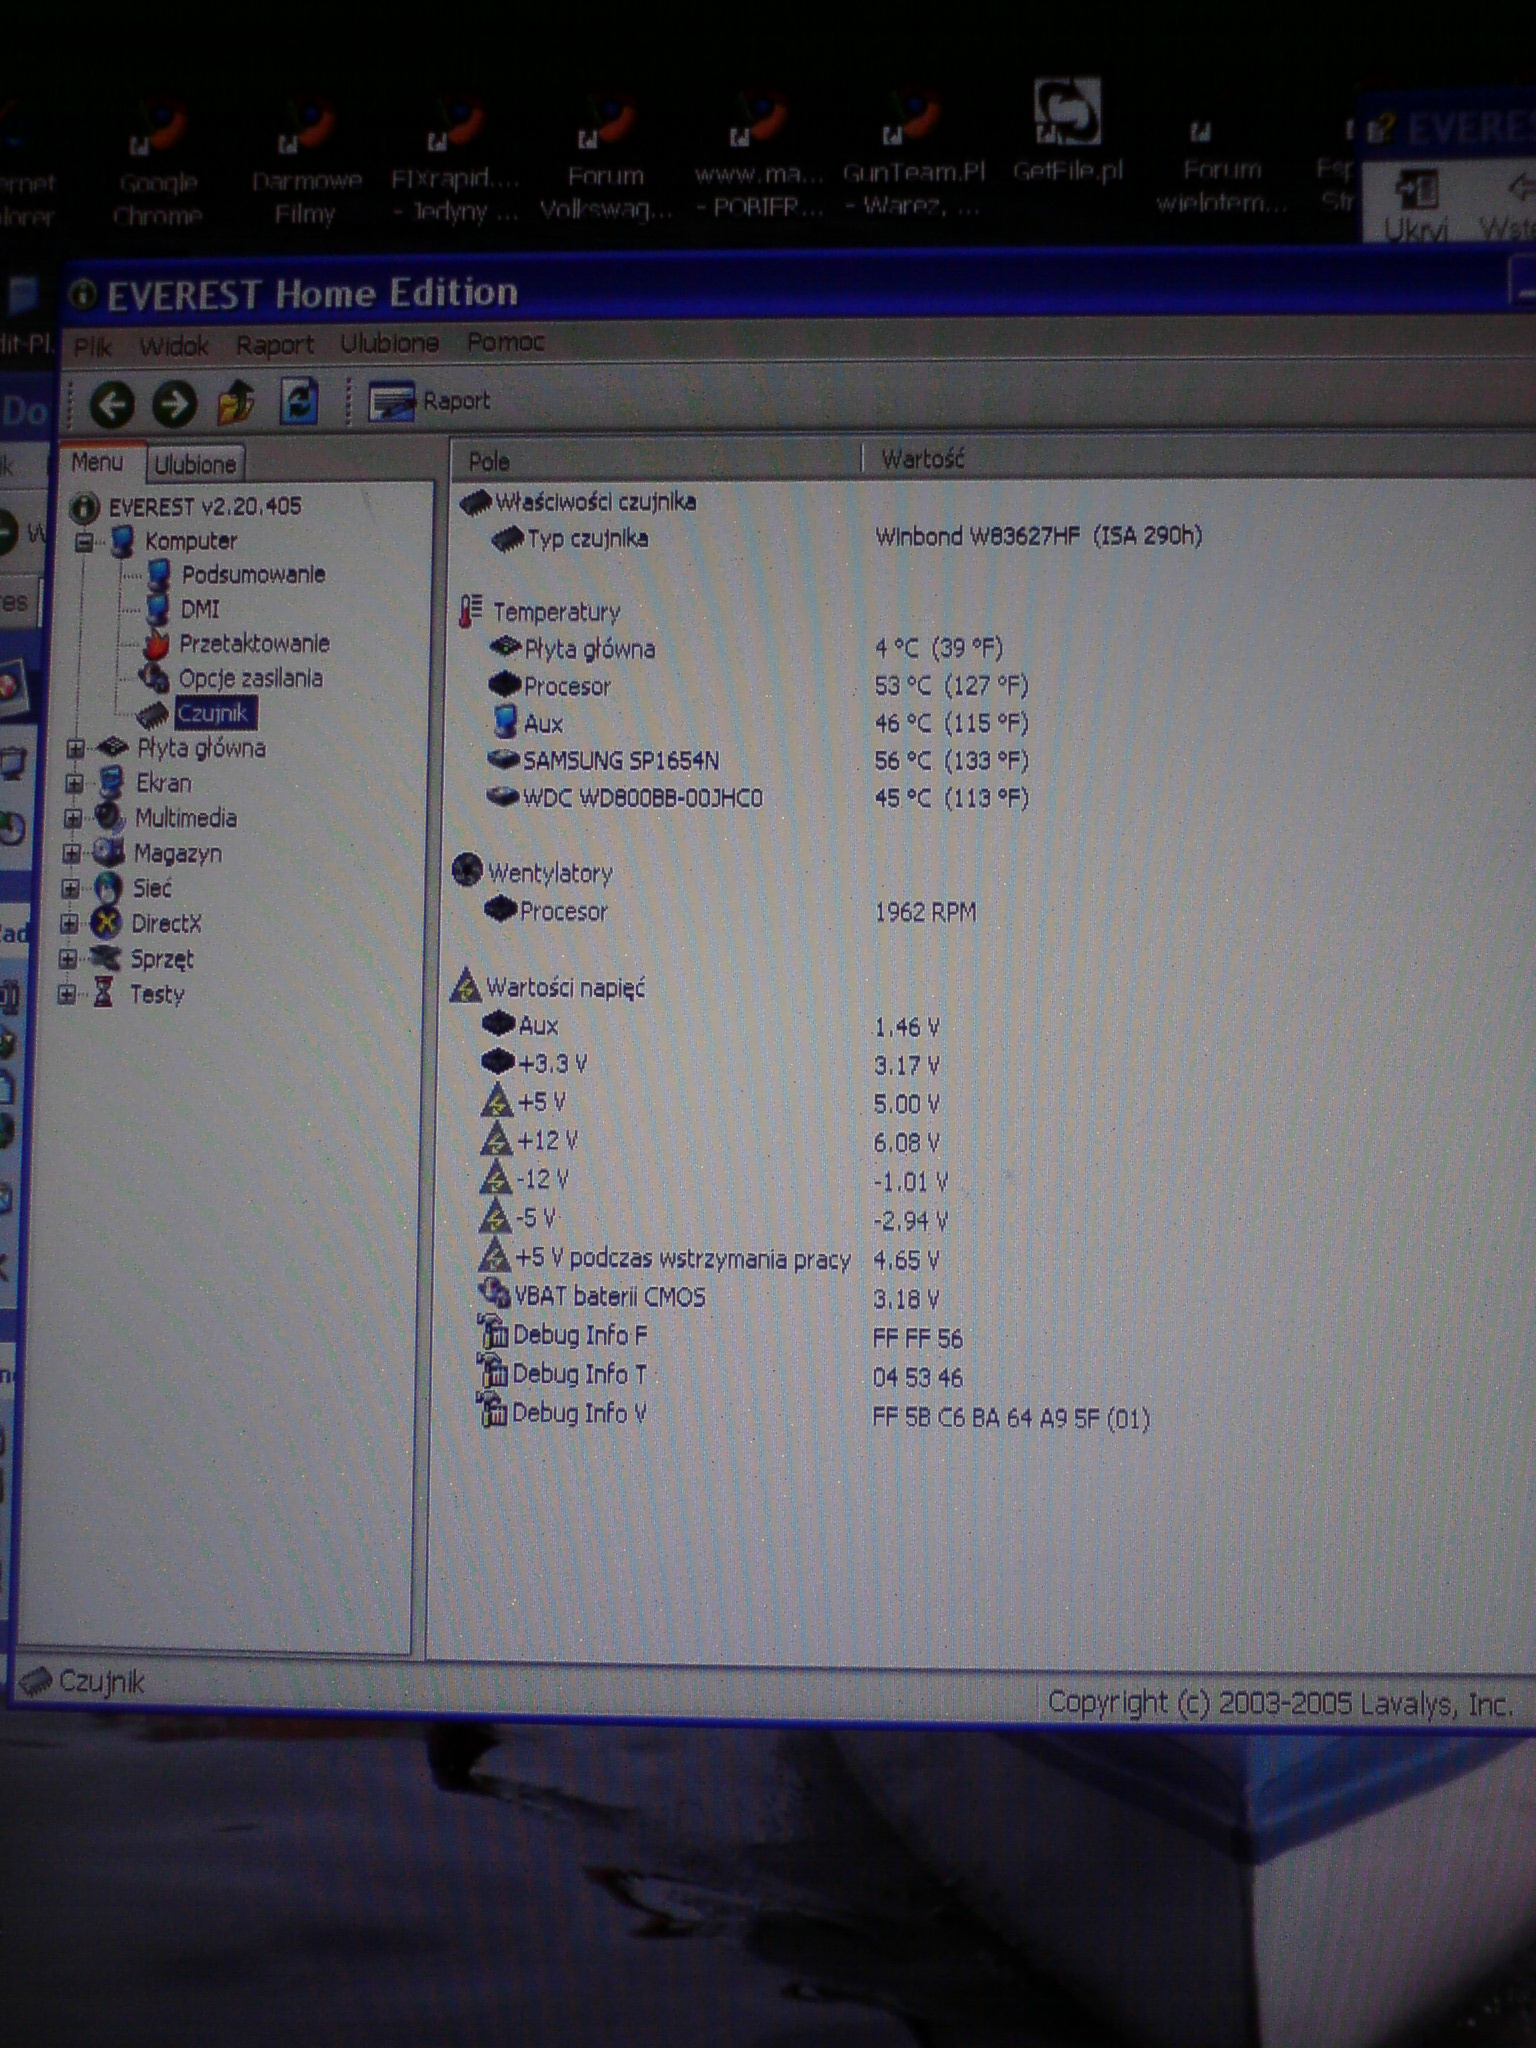Click the Ekran monitor icon in tree
The image size is (1536, 2048).
coord(112,782)
